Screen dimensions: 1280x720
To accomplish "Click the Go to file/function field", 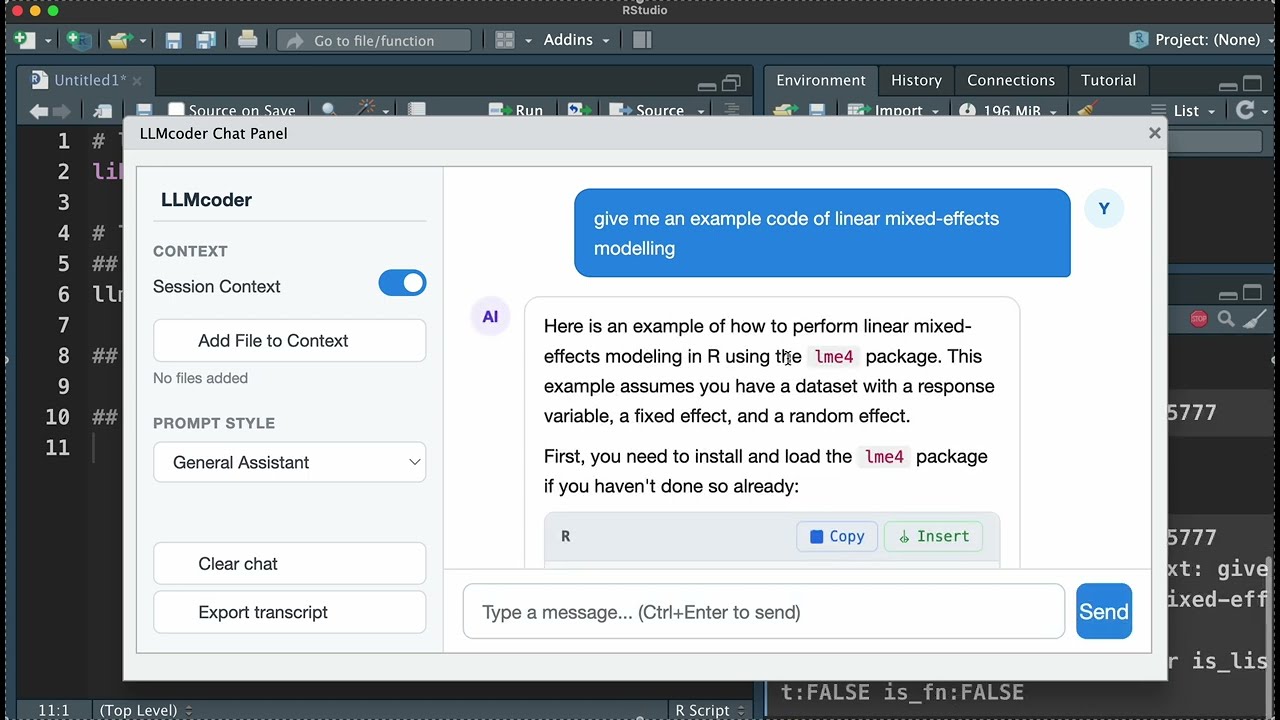I will pyautogui.click(x=374, y=40).
